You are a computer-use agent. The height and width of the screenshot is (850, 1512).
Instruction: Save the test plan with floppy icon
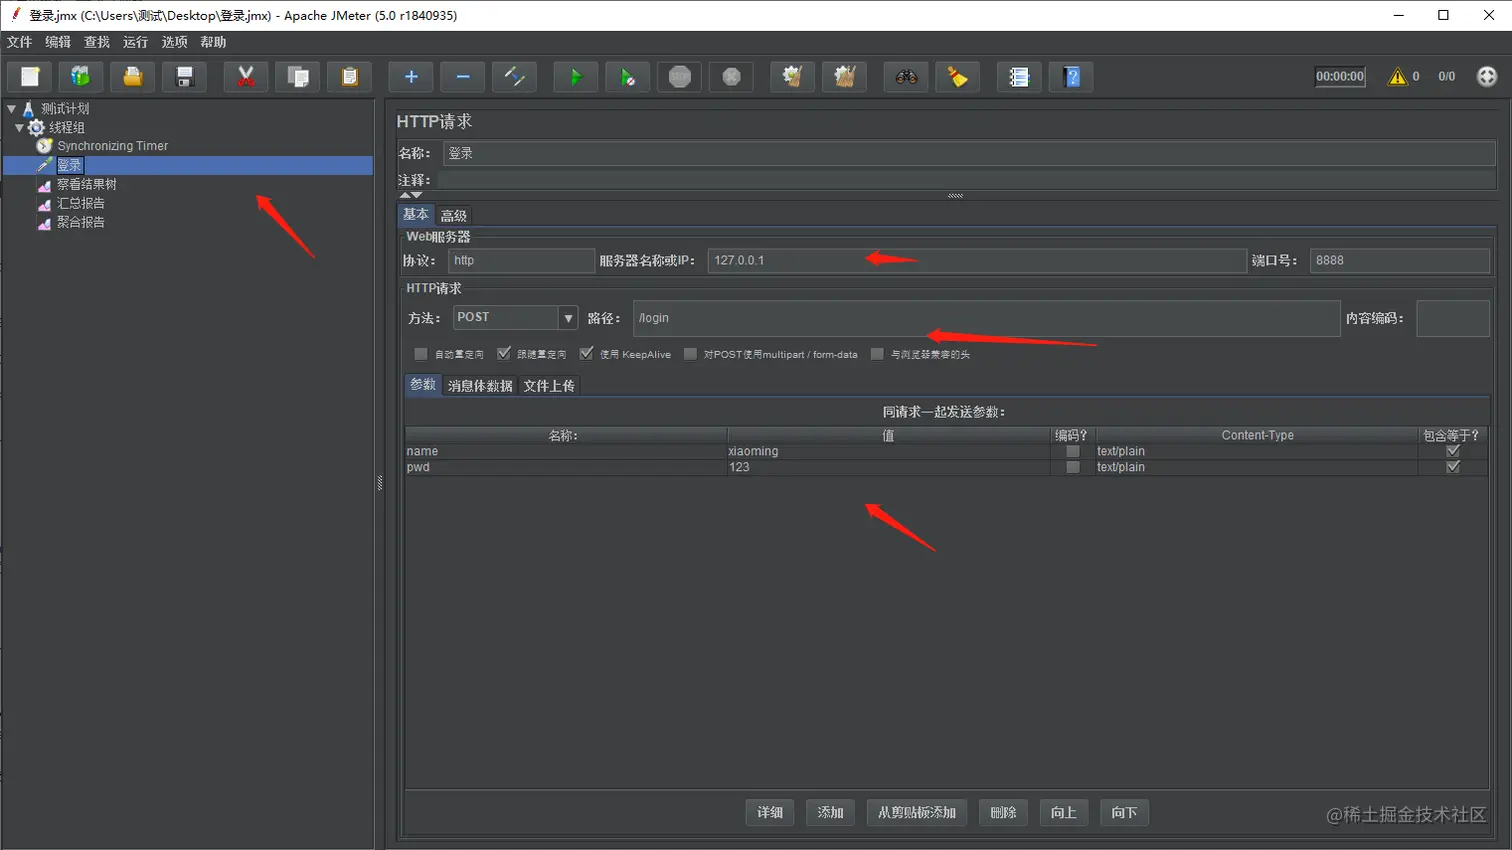click(x=185, y=77)
